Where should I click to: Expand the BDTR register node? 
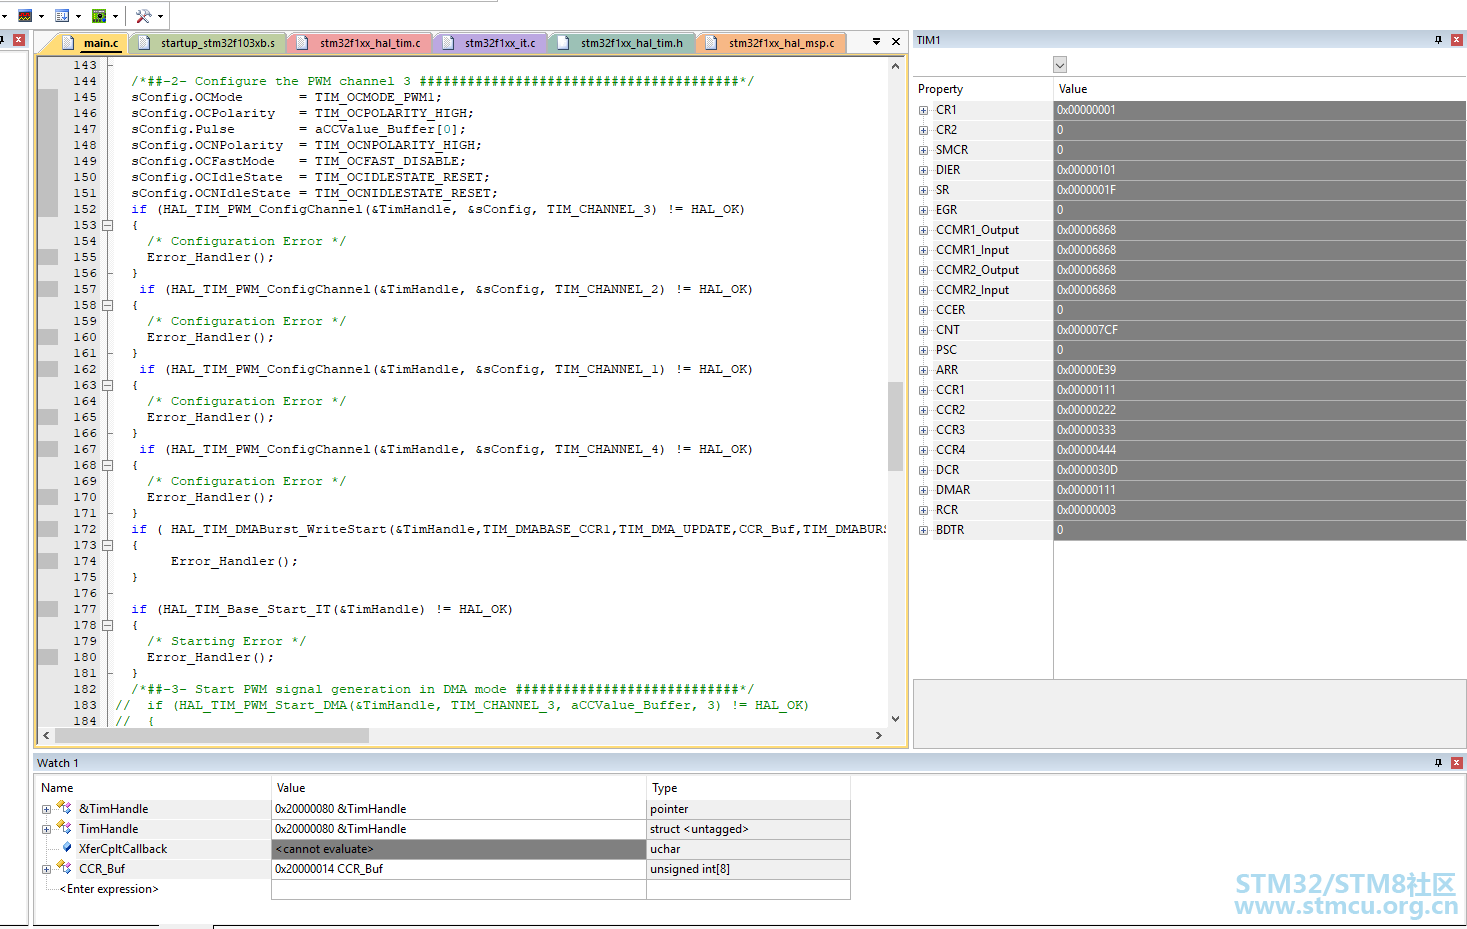point(923,530)
